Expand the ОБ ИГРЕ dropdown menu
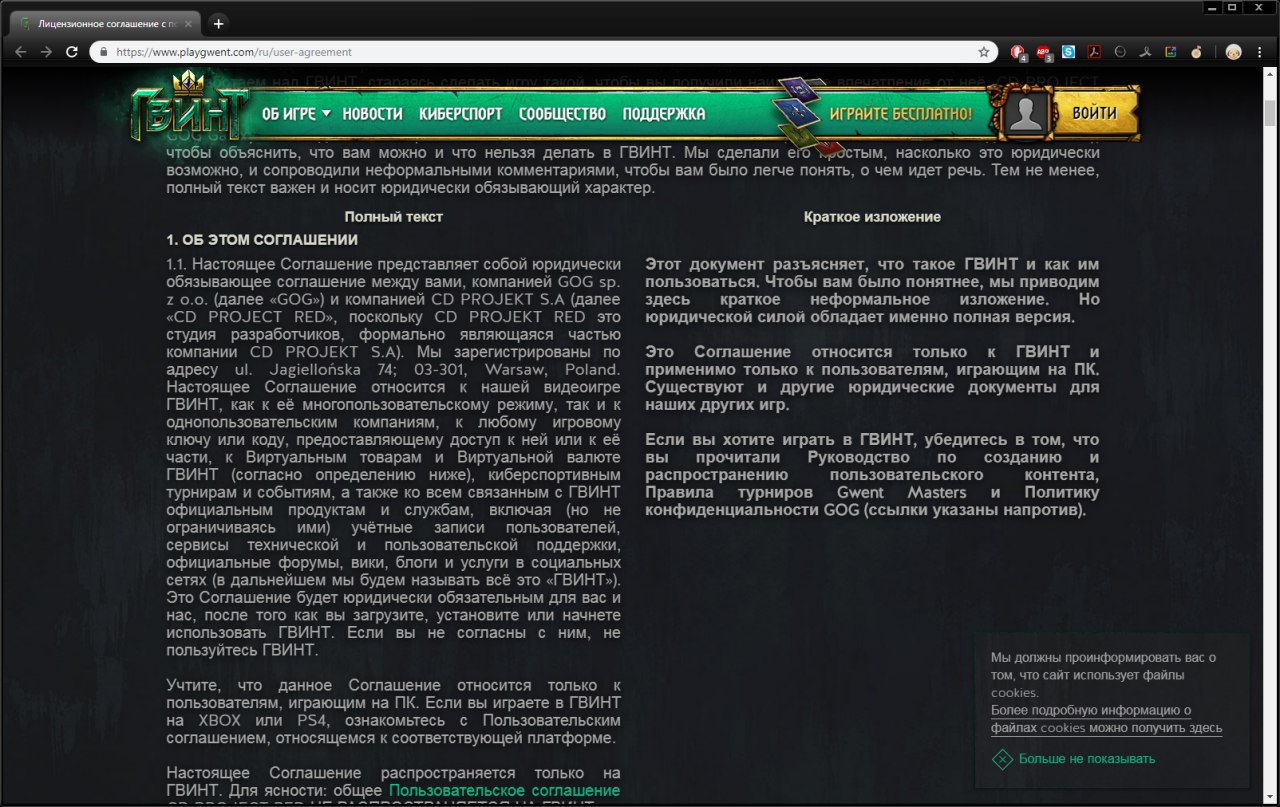 click(x=296, y=114)
